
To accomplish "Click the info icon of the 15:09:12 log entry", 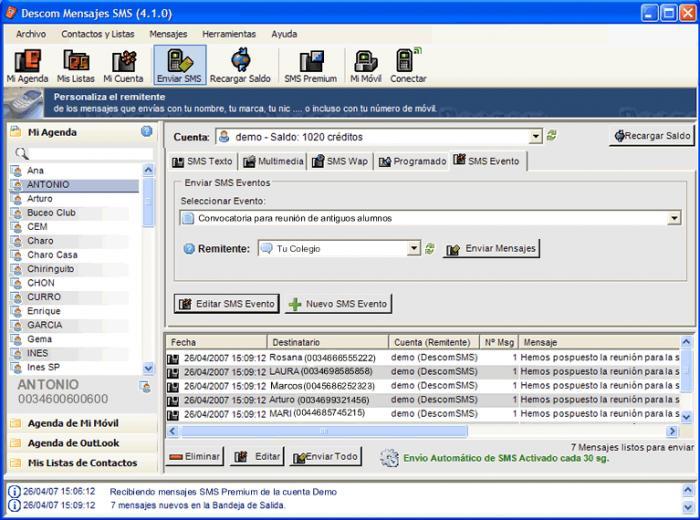I will pos(14,505).
